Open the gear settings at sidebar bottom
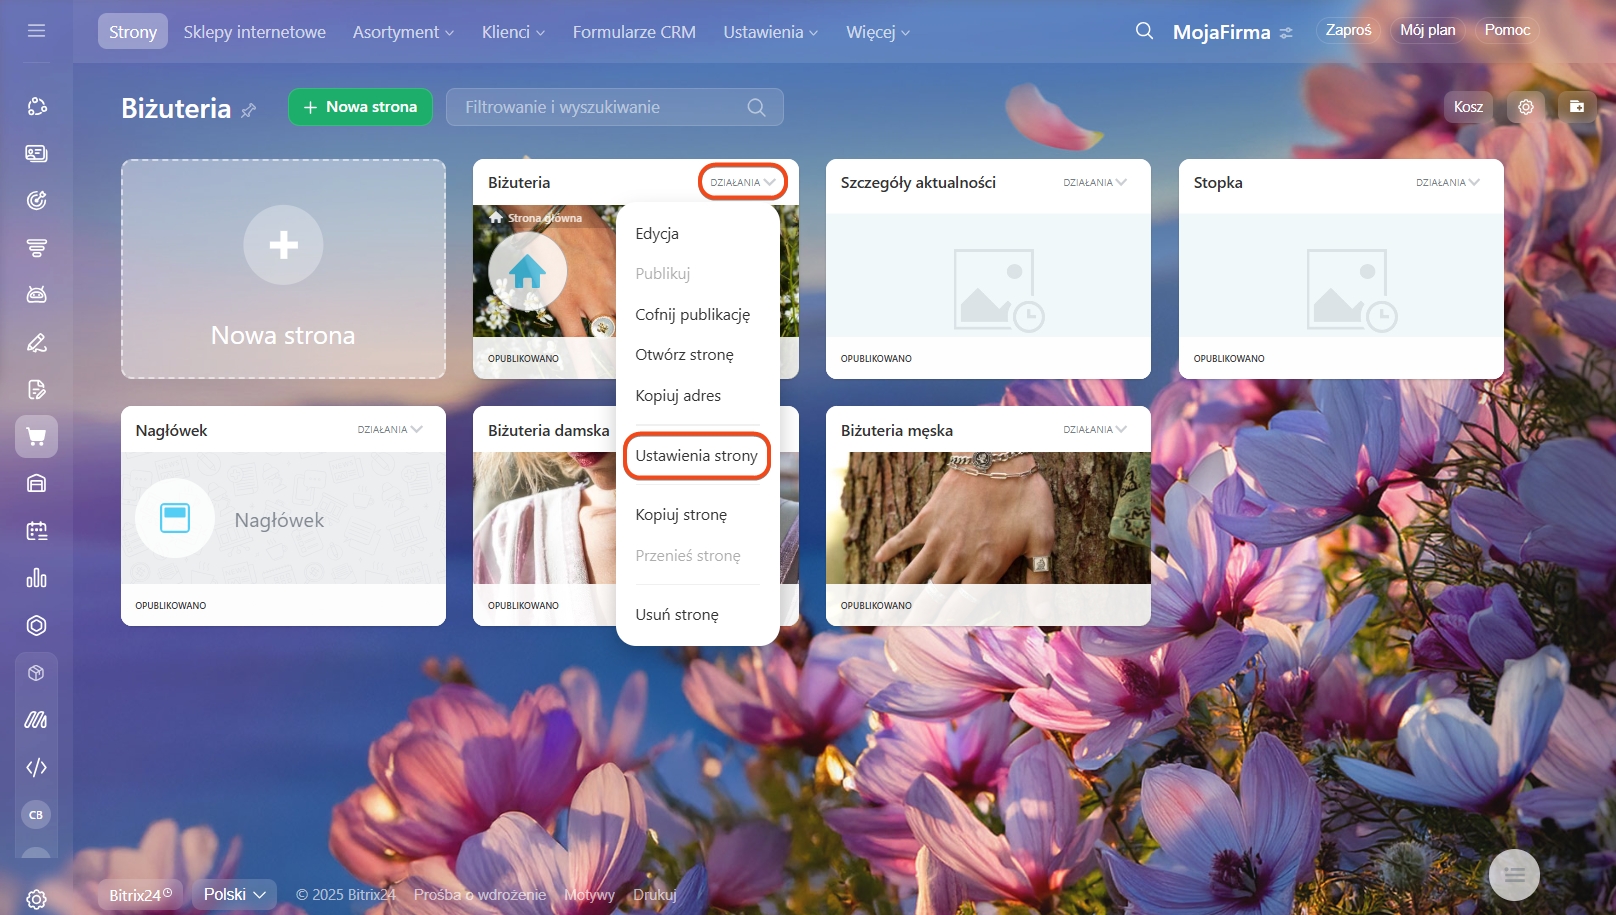 click(x=36, y=899)
